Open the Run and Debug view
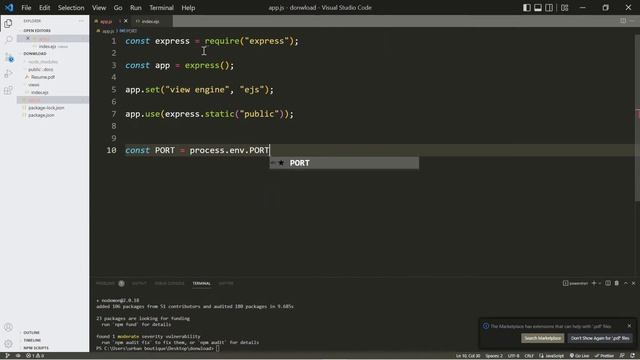The height and width of the screenshot is (360, 640). (8, 74)
